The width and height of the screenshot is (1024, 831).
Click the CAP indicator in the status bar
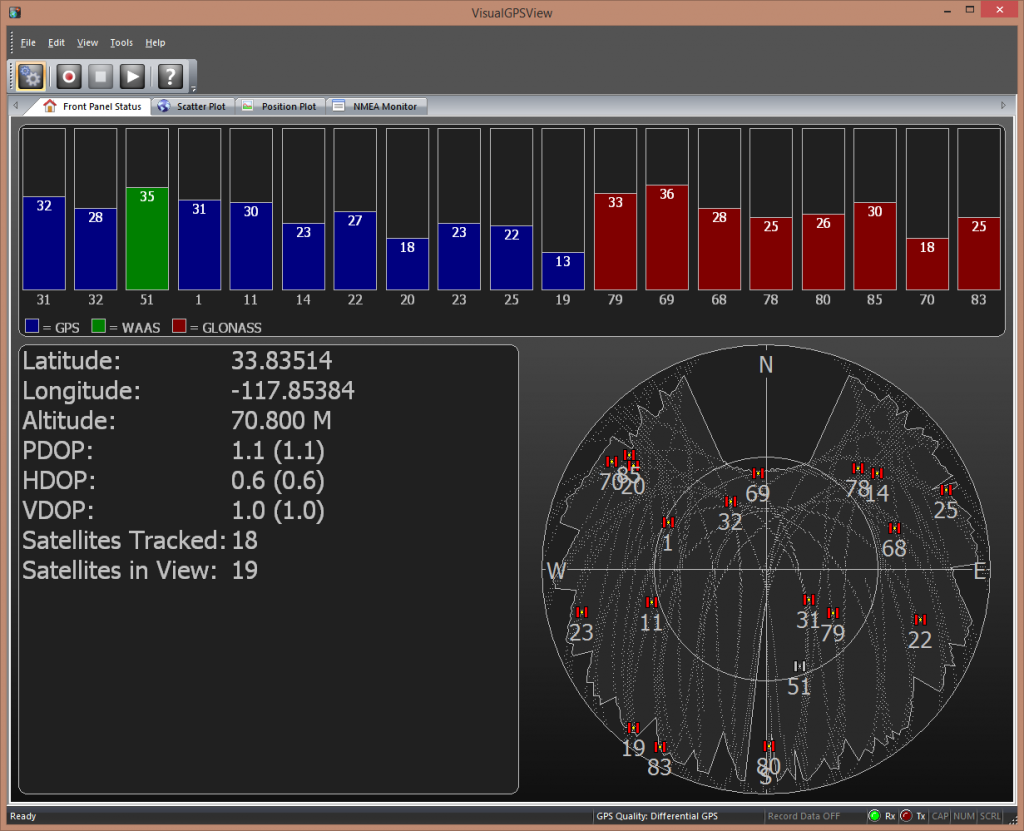[x=940, y=816]
